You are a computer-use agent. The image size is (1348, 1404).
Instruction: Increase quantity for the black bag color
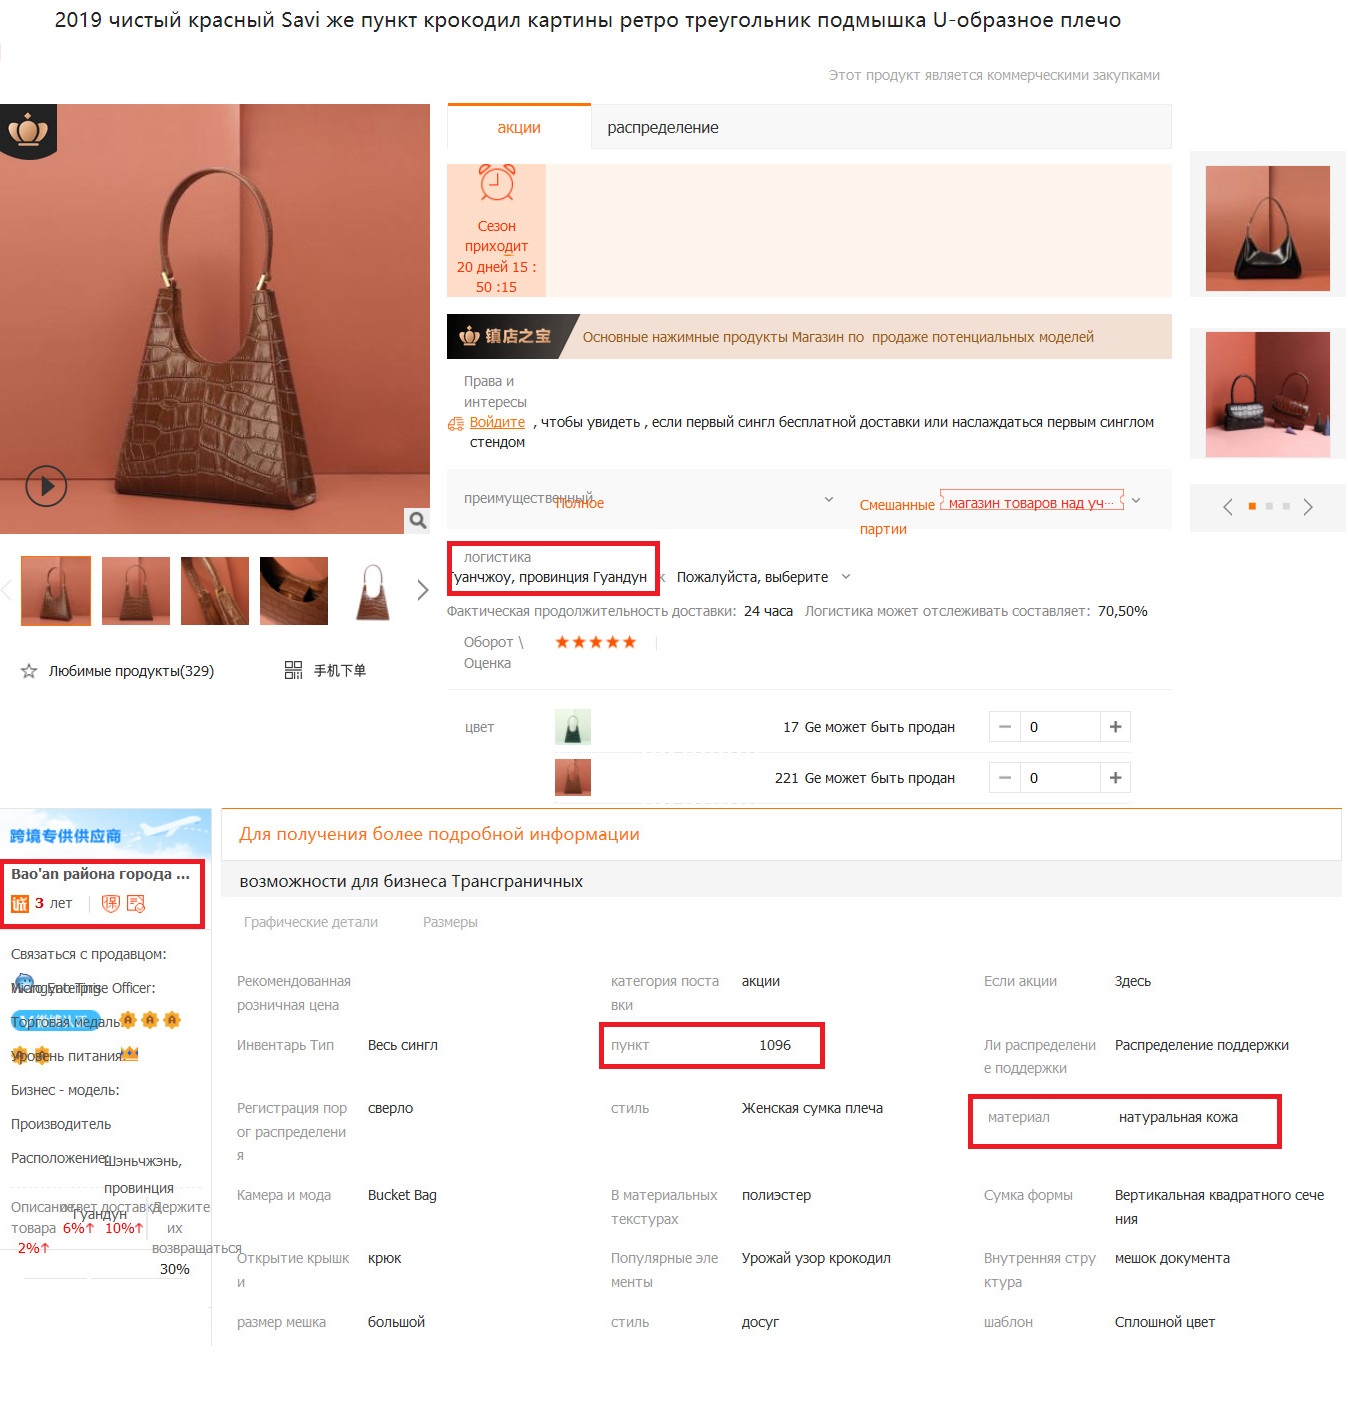tap(1115, 727)
